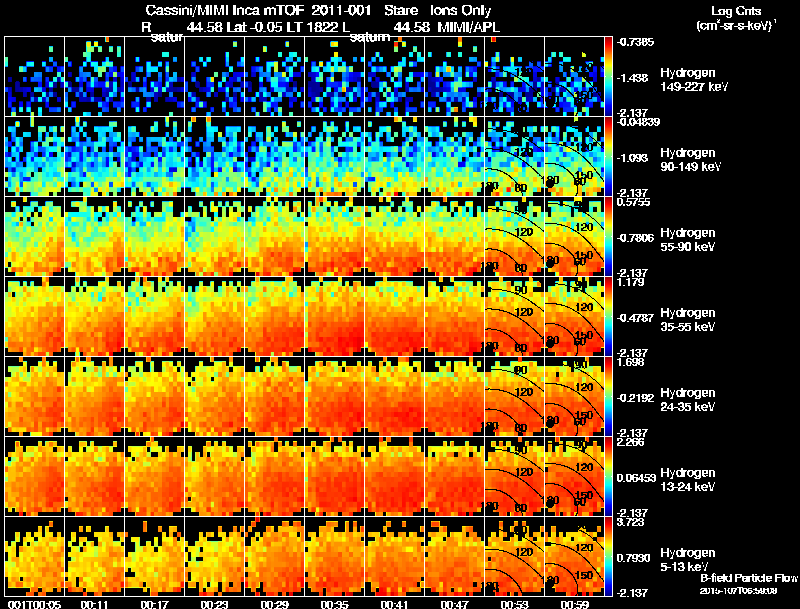The height and width of the screenshot is (609, 800).
Task: Click the '1.179' color scale value
Action: pos(631,282)
